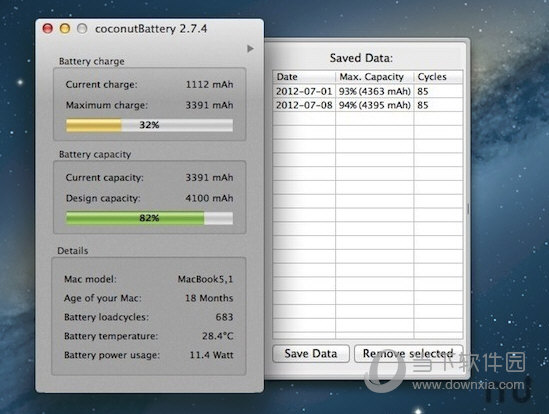Click the coconutBattery 2.7.4 window title
Image resolution: width=549 pixels, height=414 pixels.
pyautogui.click(x=151, y=28)
